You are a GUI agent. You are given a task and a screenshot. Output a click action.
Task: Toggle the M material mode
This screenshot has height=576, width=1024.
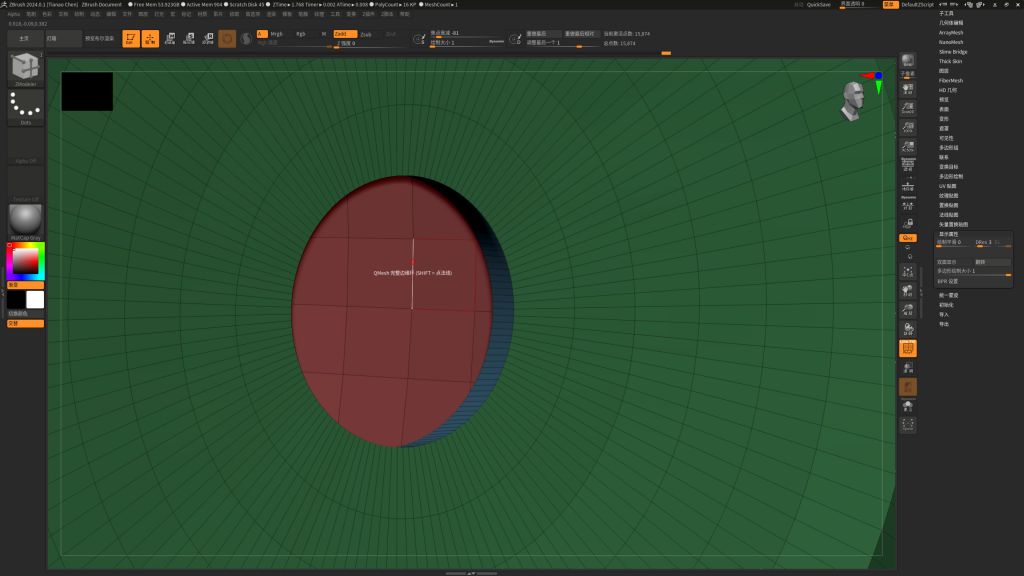click(323, 34)
